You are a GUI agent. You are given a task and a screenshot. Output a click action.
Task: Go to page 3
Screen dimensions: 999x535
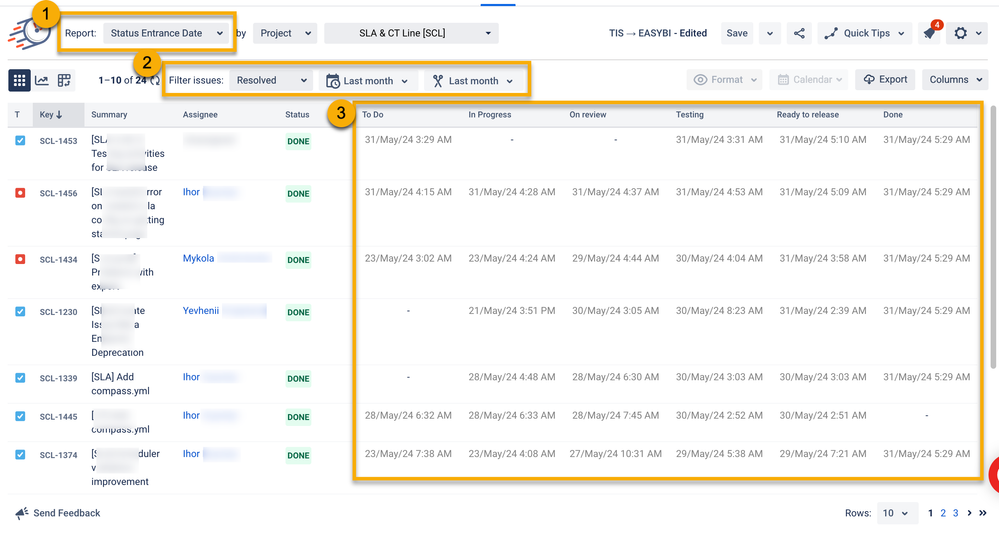coord(955,513)
